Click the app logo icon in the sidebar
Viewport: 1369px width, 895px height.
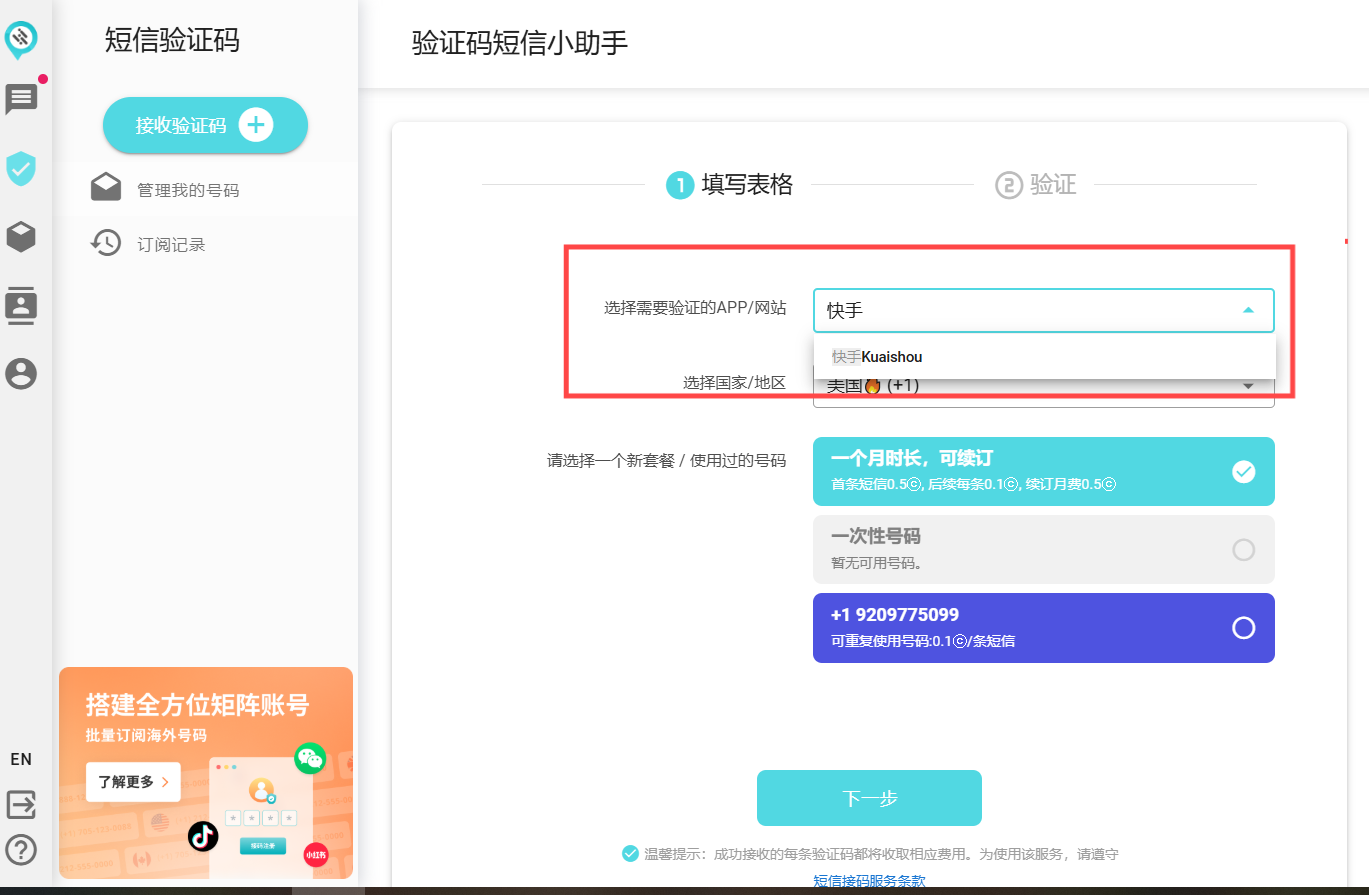point(21,39)
